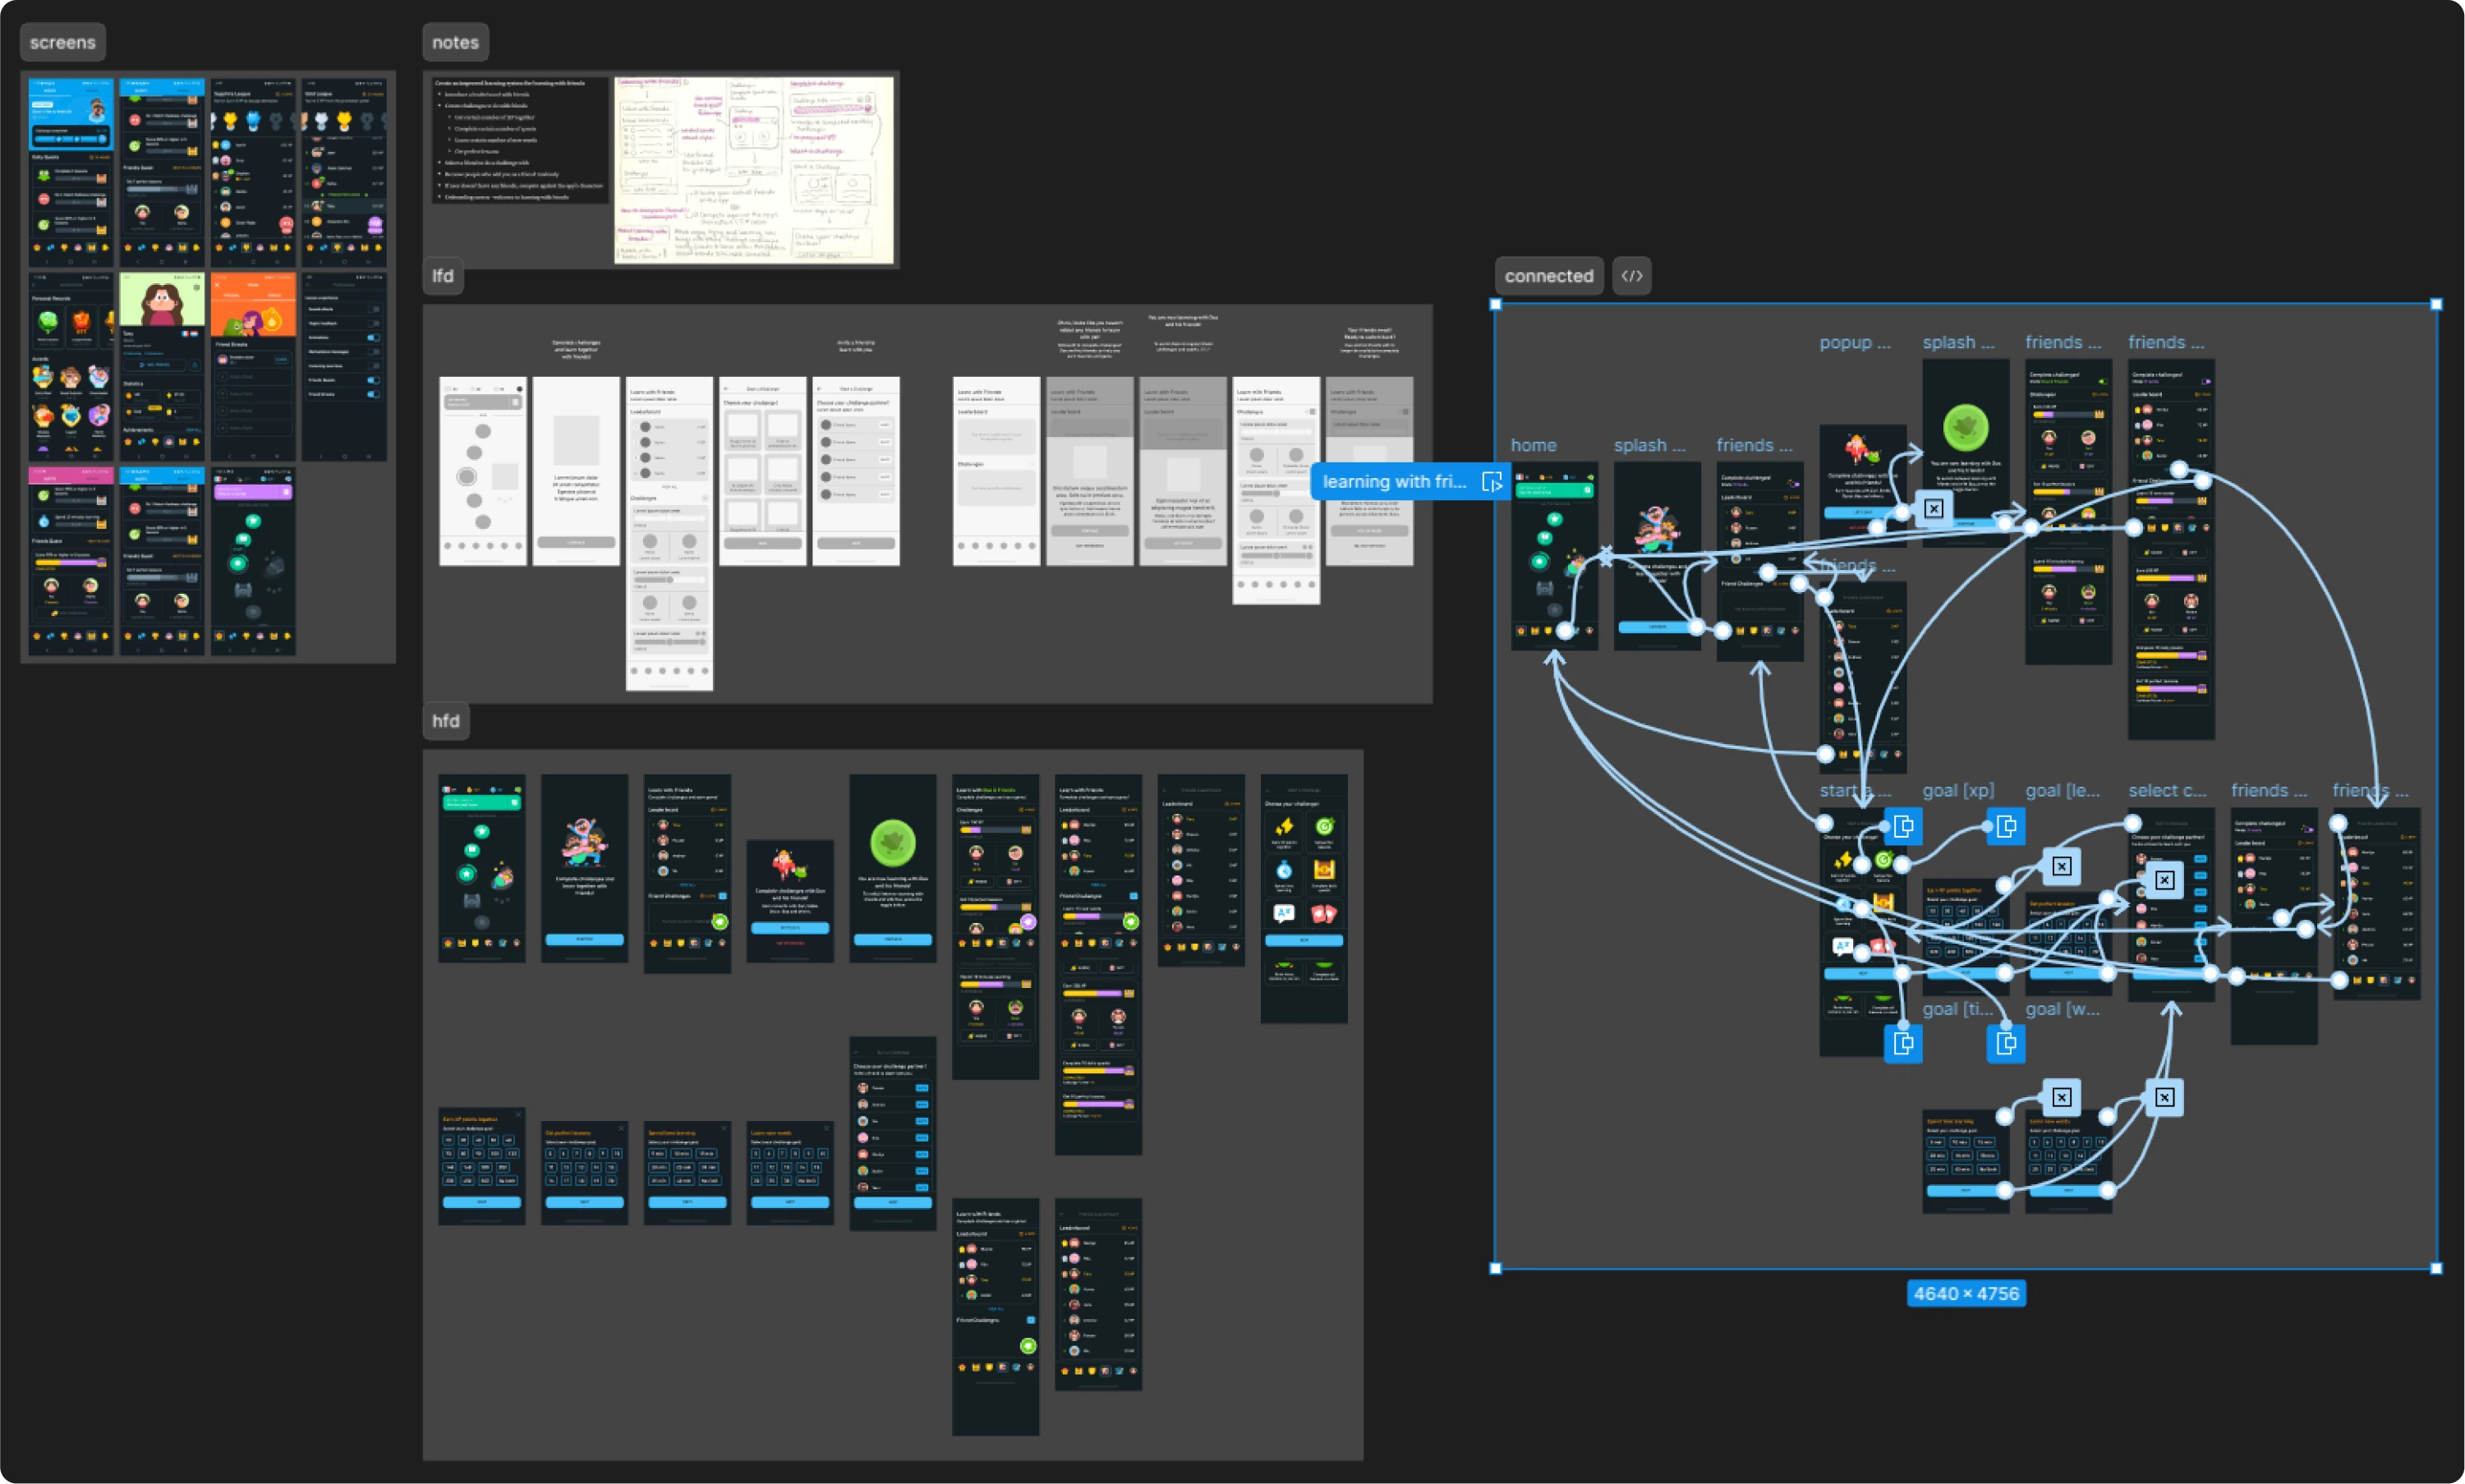
Task: Toggle Animations switch in settings screen mockup
Action: click(x=374, y=338)
